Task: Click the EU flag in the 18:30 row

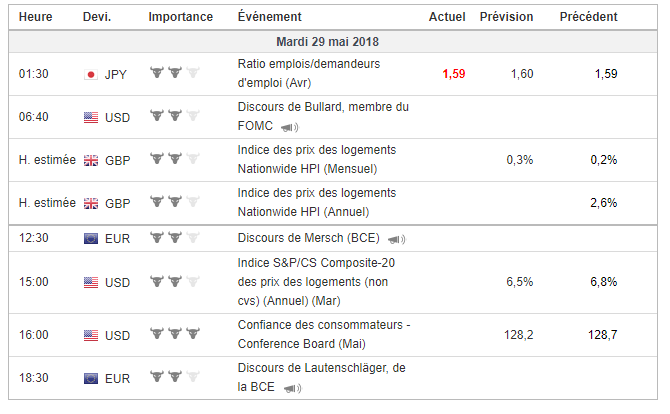Action: [91, 379]
